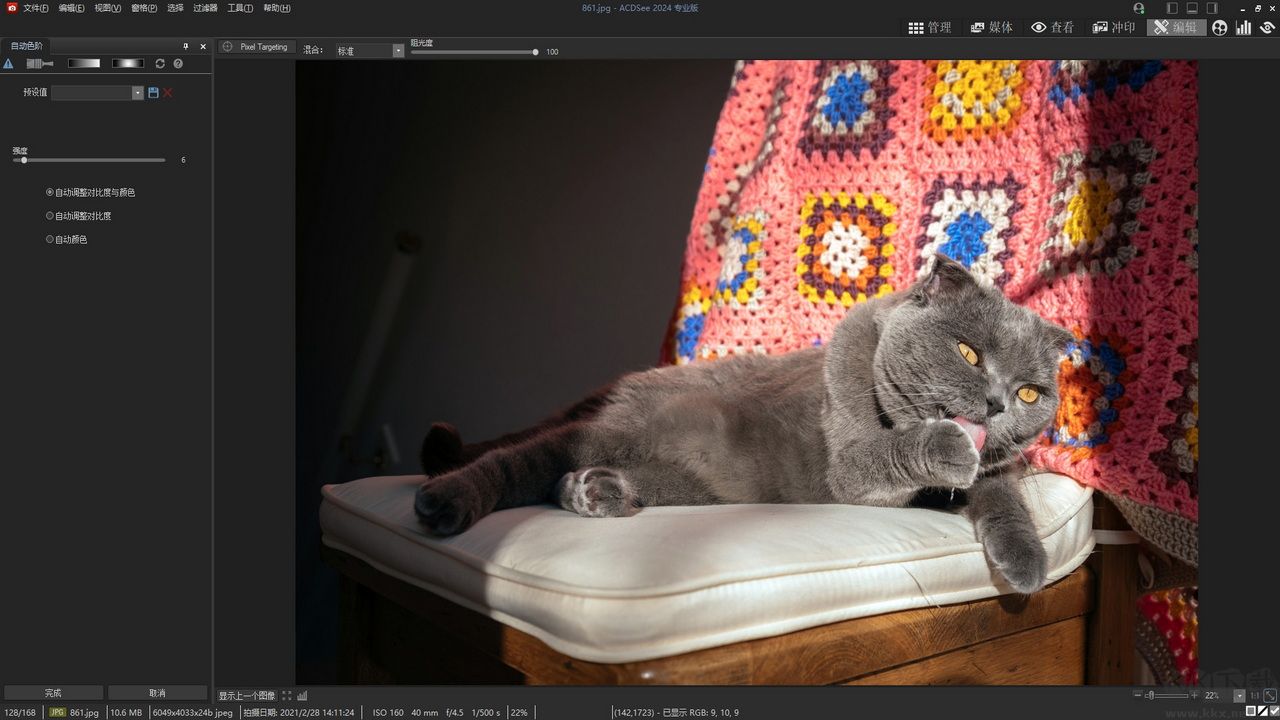Select 自动调整对比度 radio option
The height and width of the screenshot is (720, 1280).
point(50,216)
